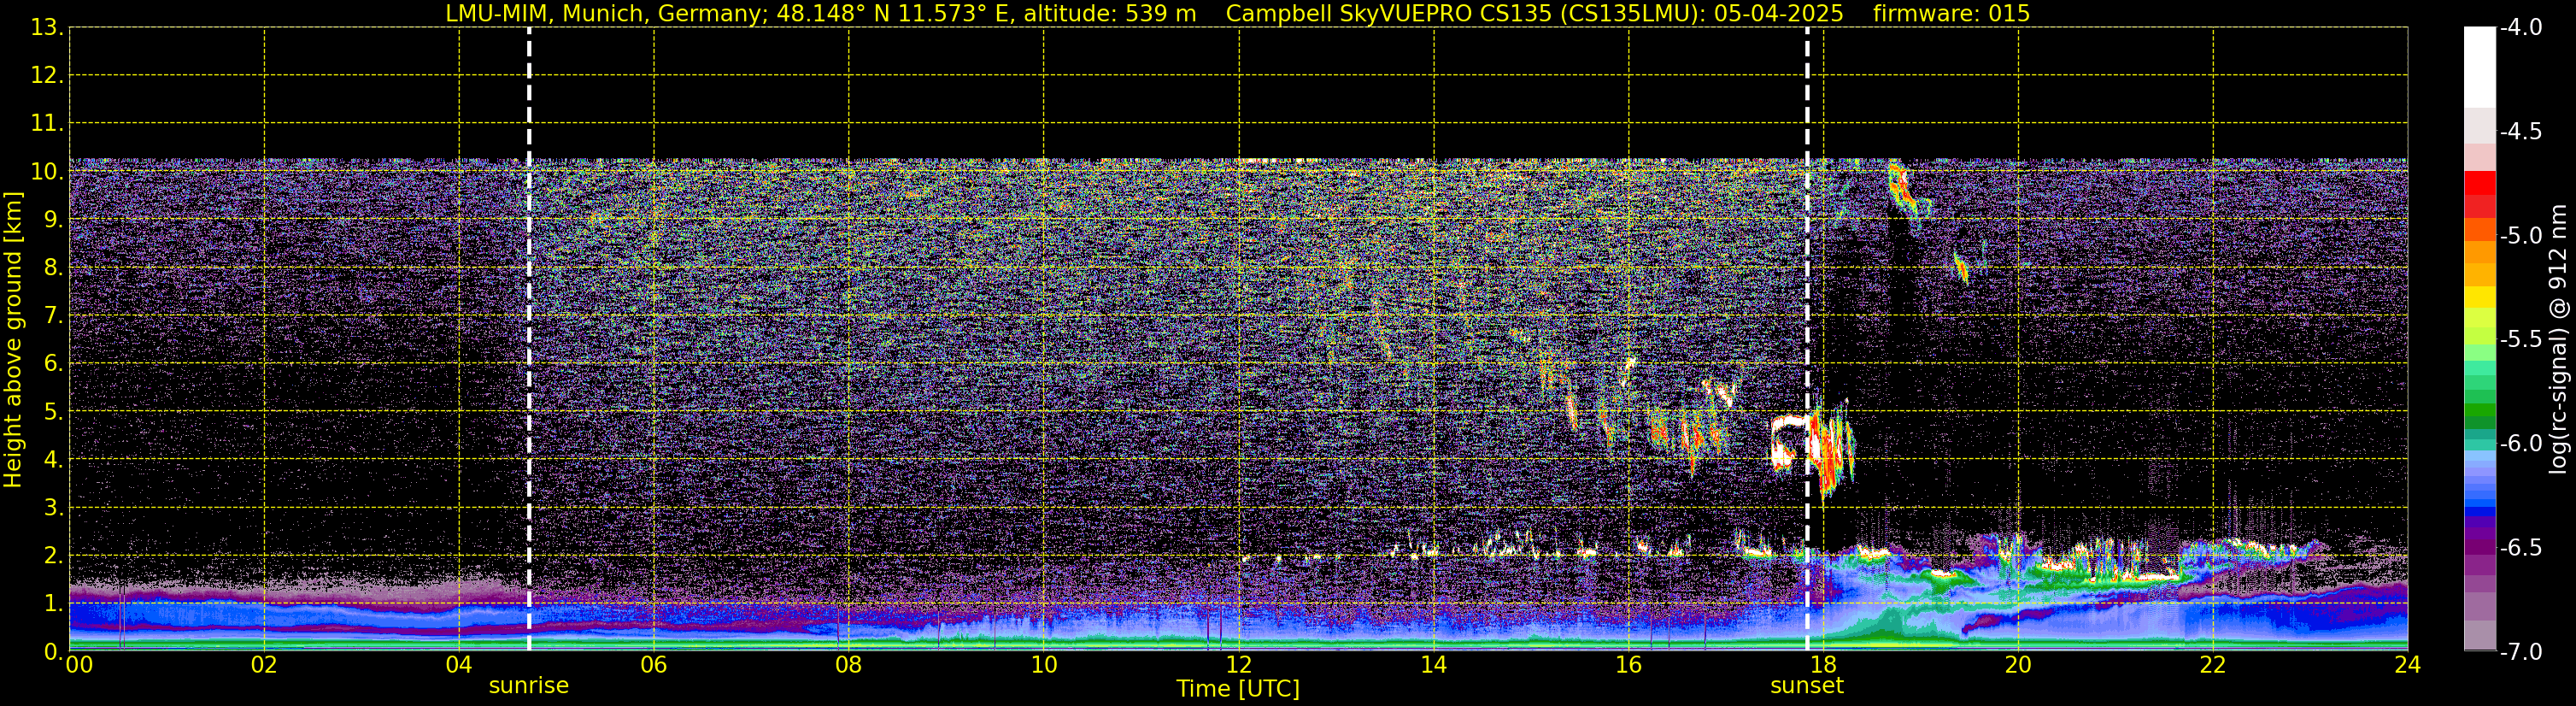
Task: Click the '-6.5' colorbar tick label
Action: (2521, 547)
